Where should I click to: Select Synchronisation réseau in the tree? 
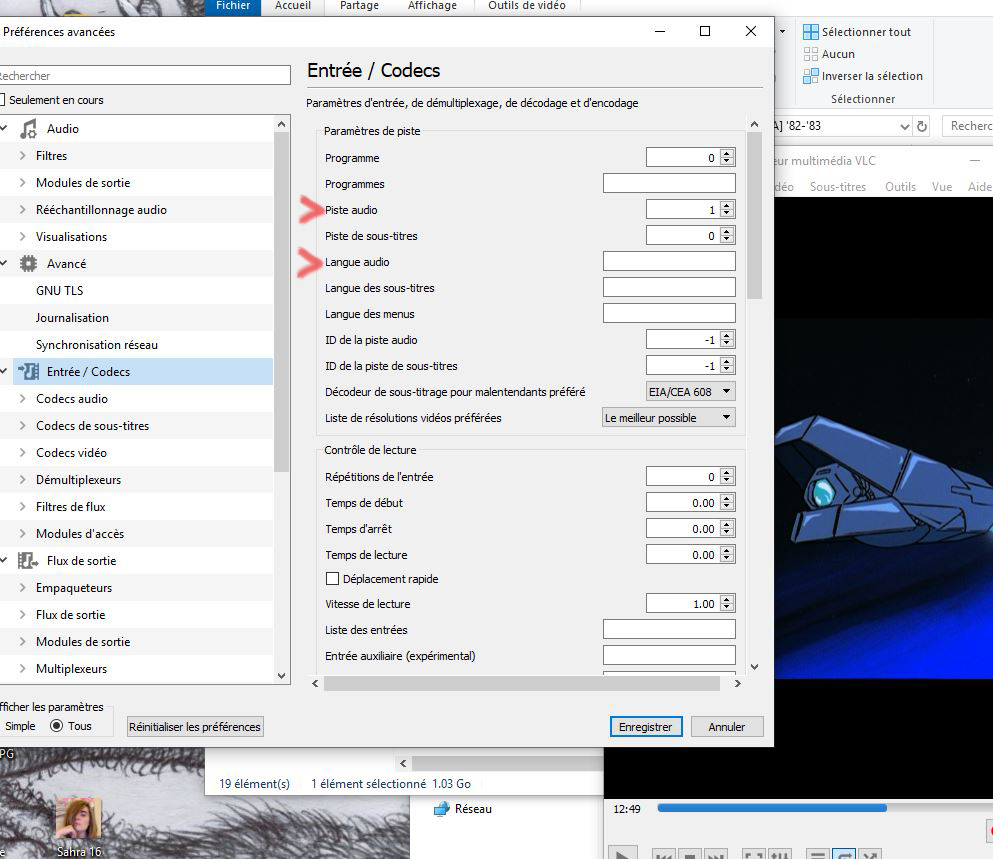tap(97, 345)
